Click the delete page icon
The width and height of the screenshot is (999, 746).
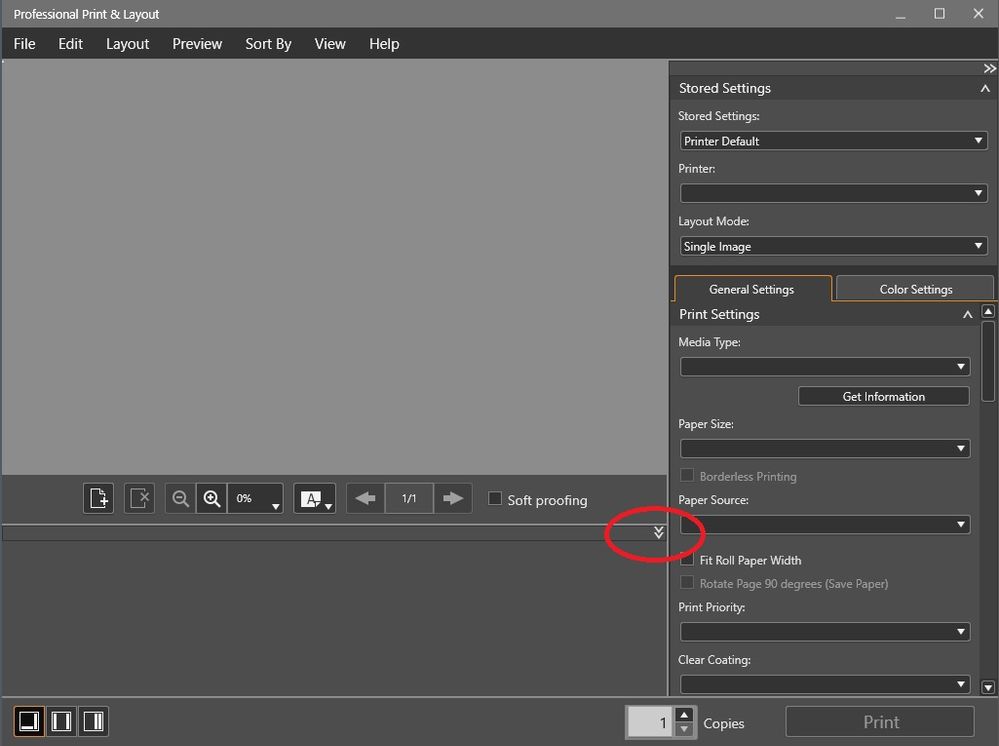click(x=140, y=498)
